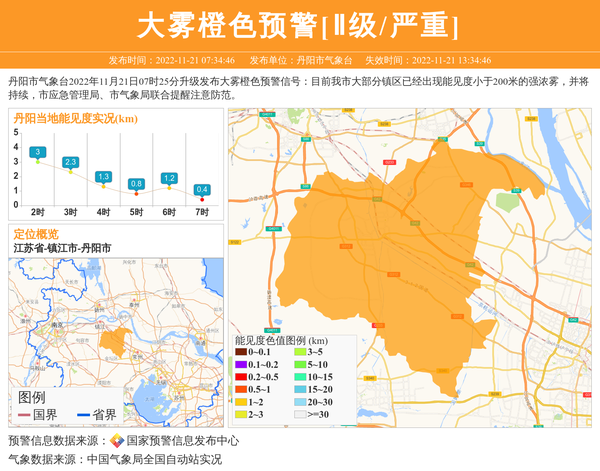Click the blue 省界 legend line
The image size is (600, 471).
coord(83,415)
